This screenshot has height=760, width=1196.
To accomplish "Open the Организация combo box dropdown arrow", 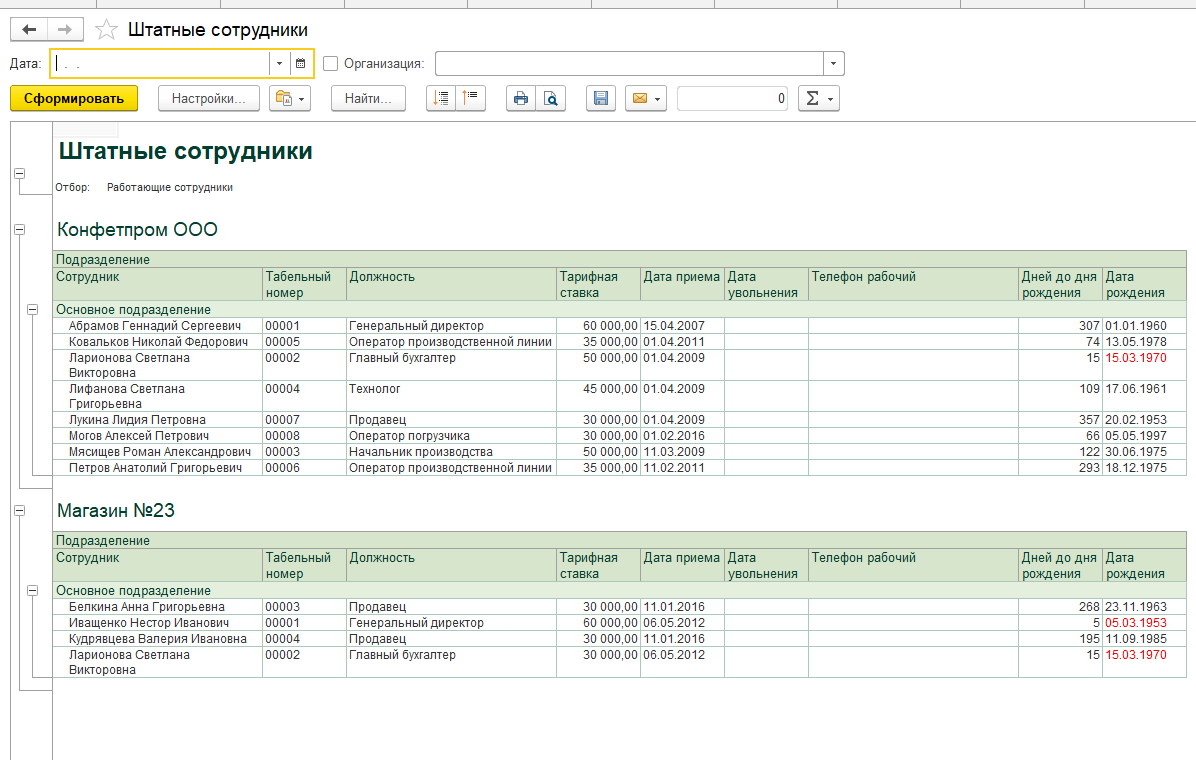I will pos(833,63).
